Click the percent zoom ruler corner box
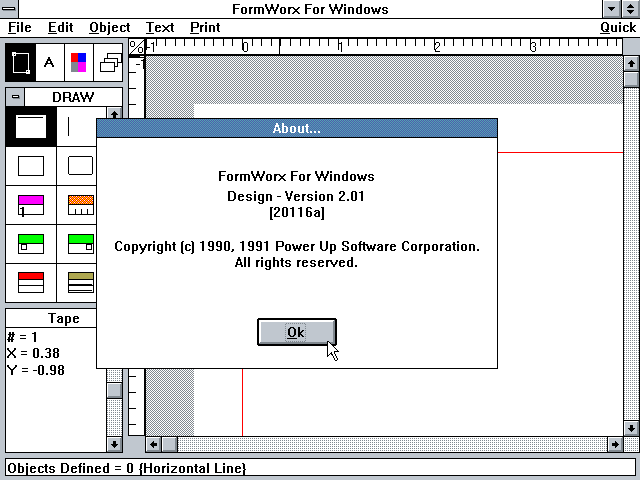640x480 pixels. [x=137, y=47]
